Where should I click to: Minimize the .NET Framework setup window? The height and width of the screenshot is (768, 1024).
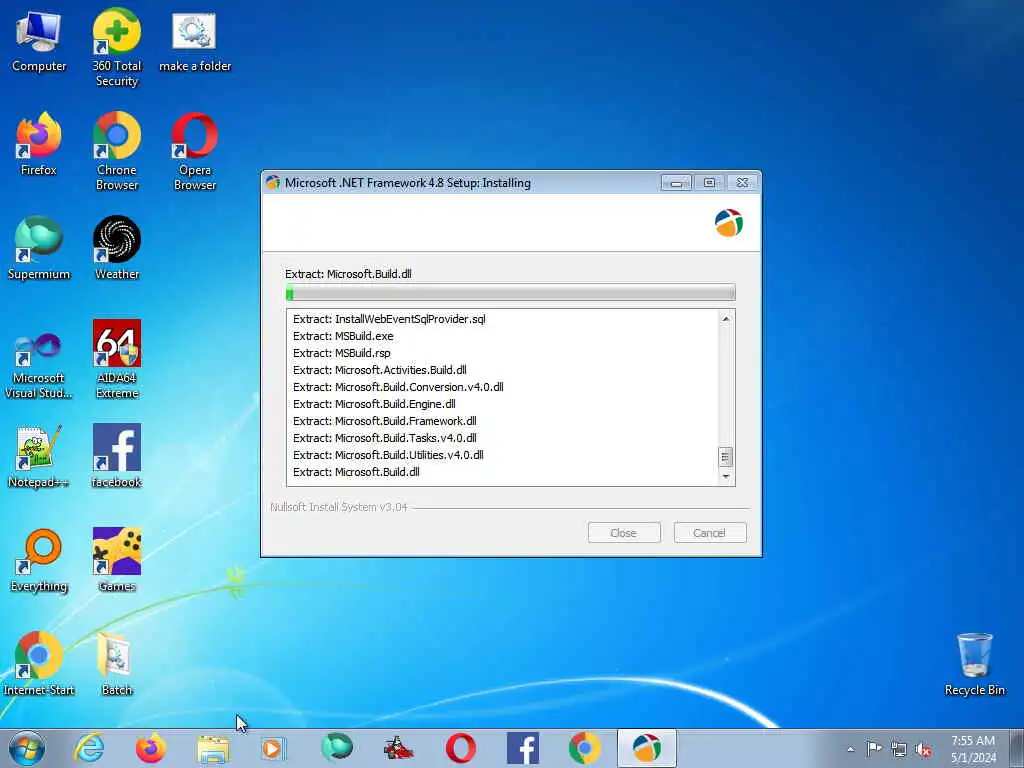coord(677,183)
